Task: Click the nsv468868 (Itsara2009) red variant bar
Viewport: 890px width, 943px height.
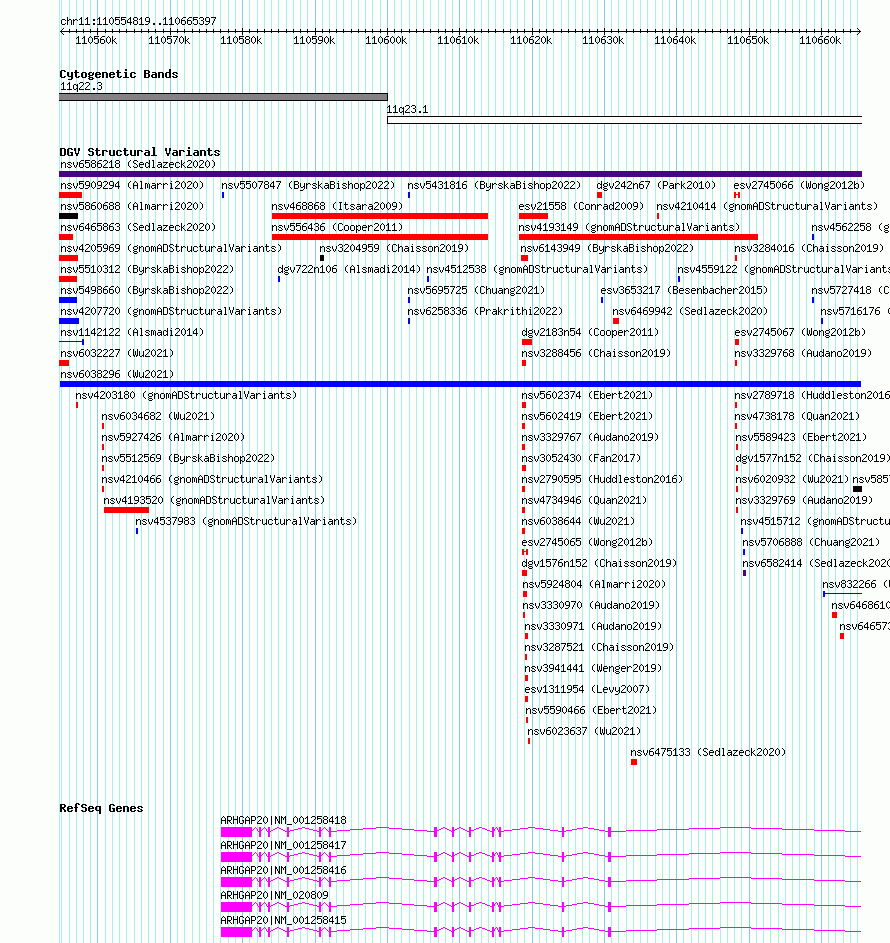Action: pos(379,216)
